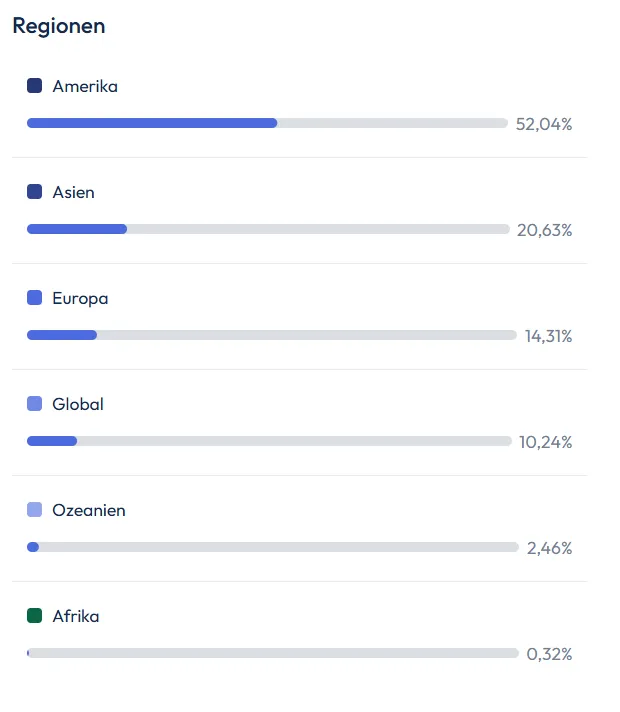Image resolution: width=620 pixels, height=712 pixels.
Task: Click the blue Europa color swatch
Action: (x=35, y=297)
